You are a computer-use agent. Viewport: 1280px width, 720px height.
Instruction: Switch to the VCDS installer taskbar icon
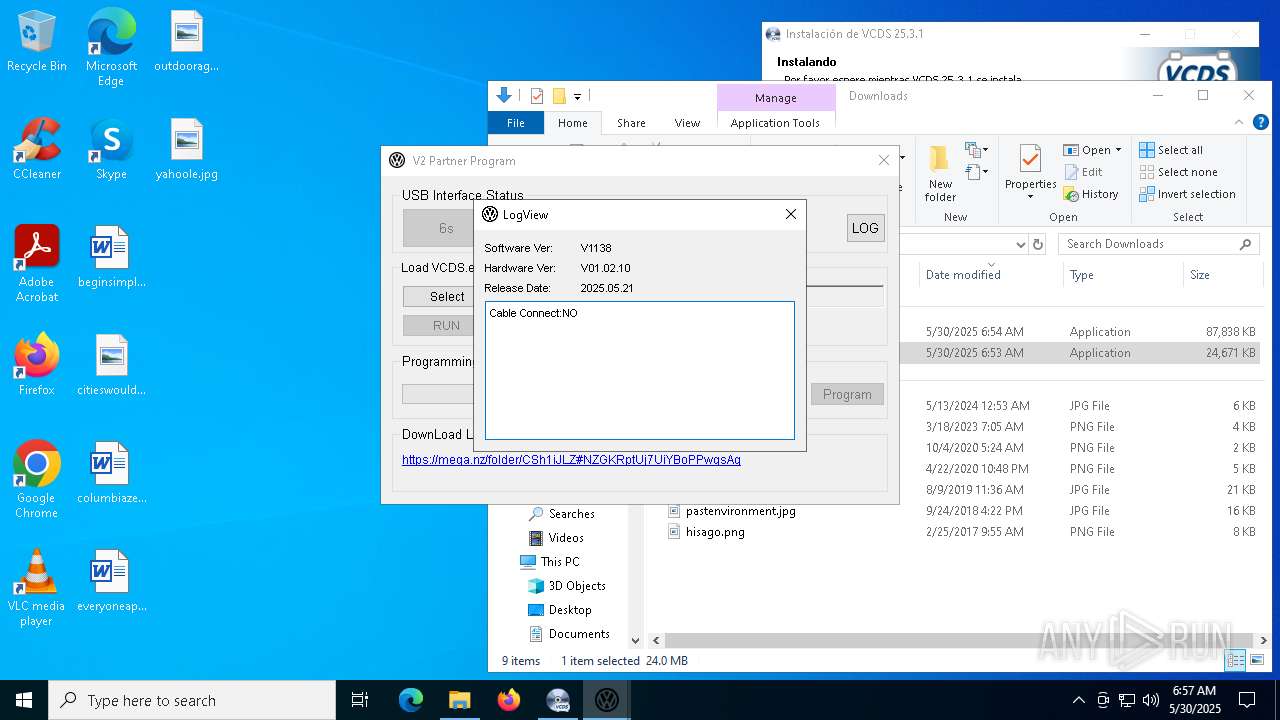[x=557, y=700]
